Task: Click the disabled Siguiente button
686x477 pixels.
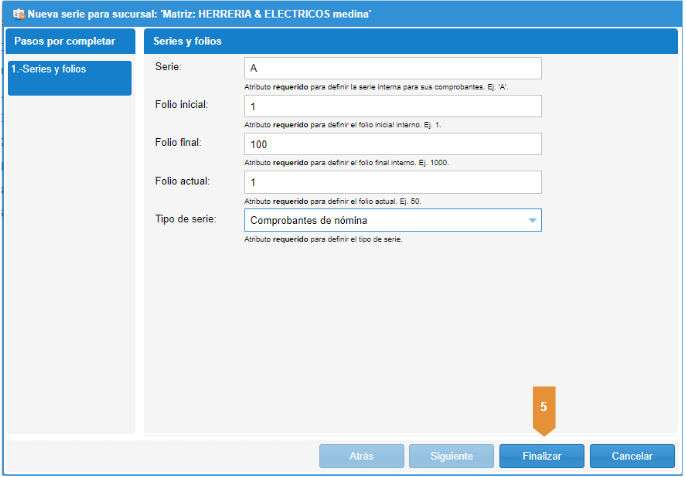Action: coord(451,456)
